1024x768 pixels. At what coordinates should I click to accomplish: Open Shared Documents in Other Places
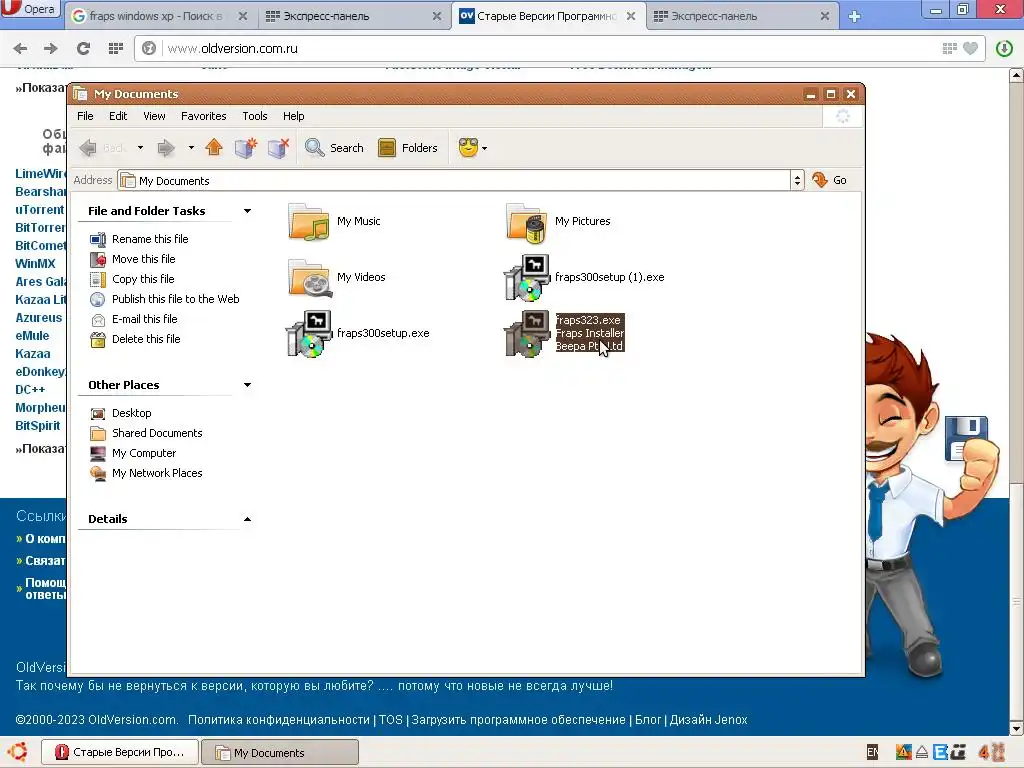157,433
